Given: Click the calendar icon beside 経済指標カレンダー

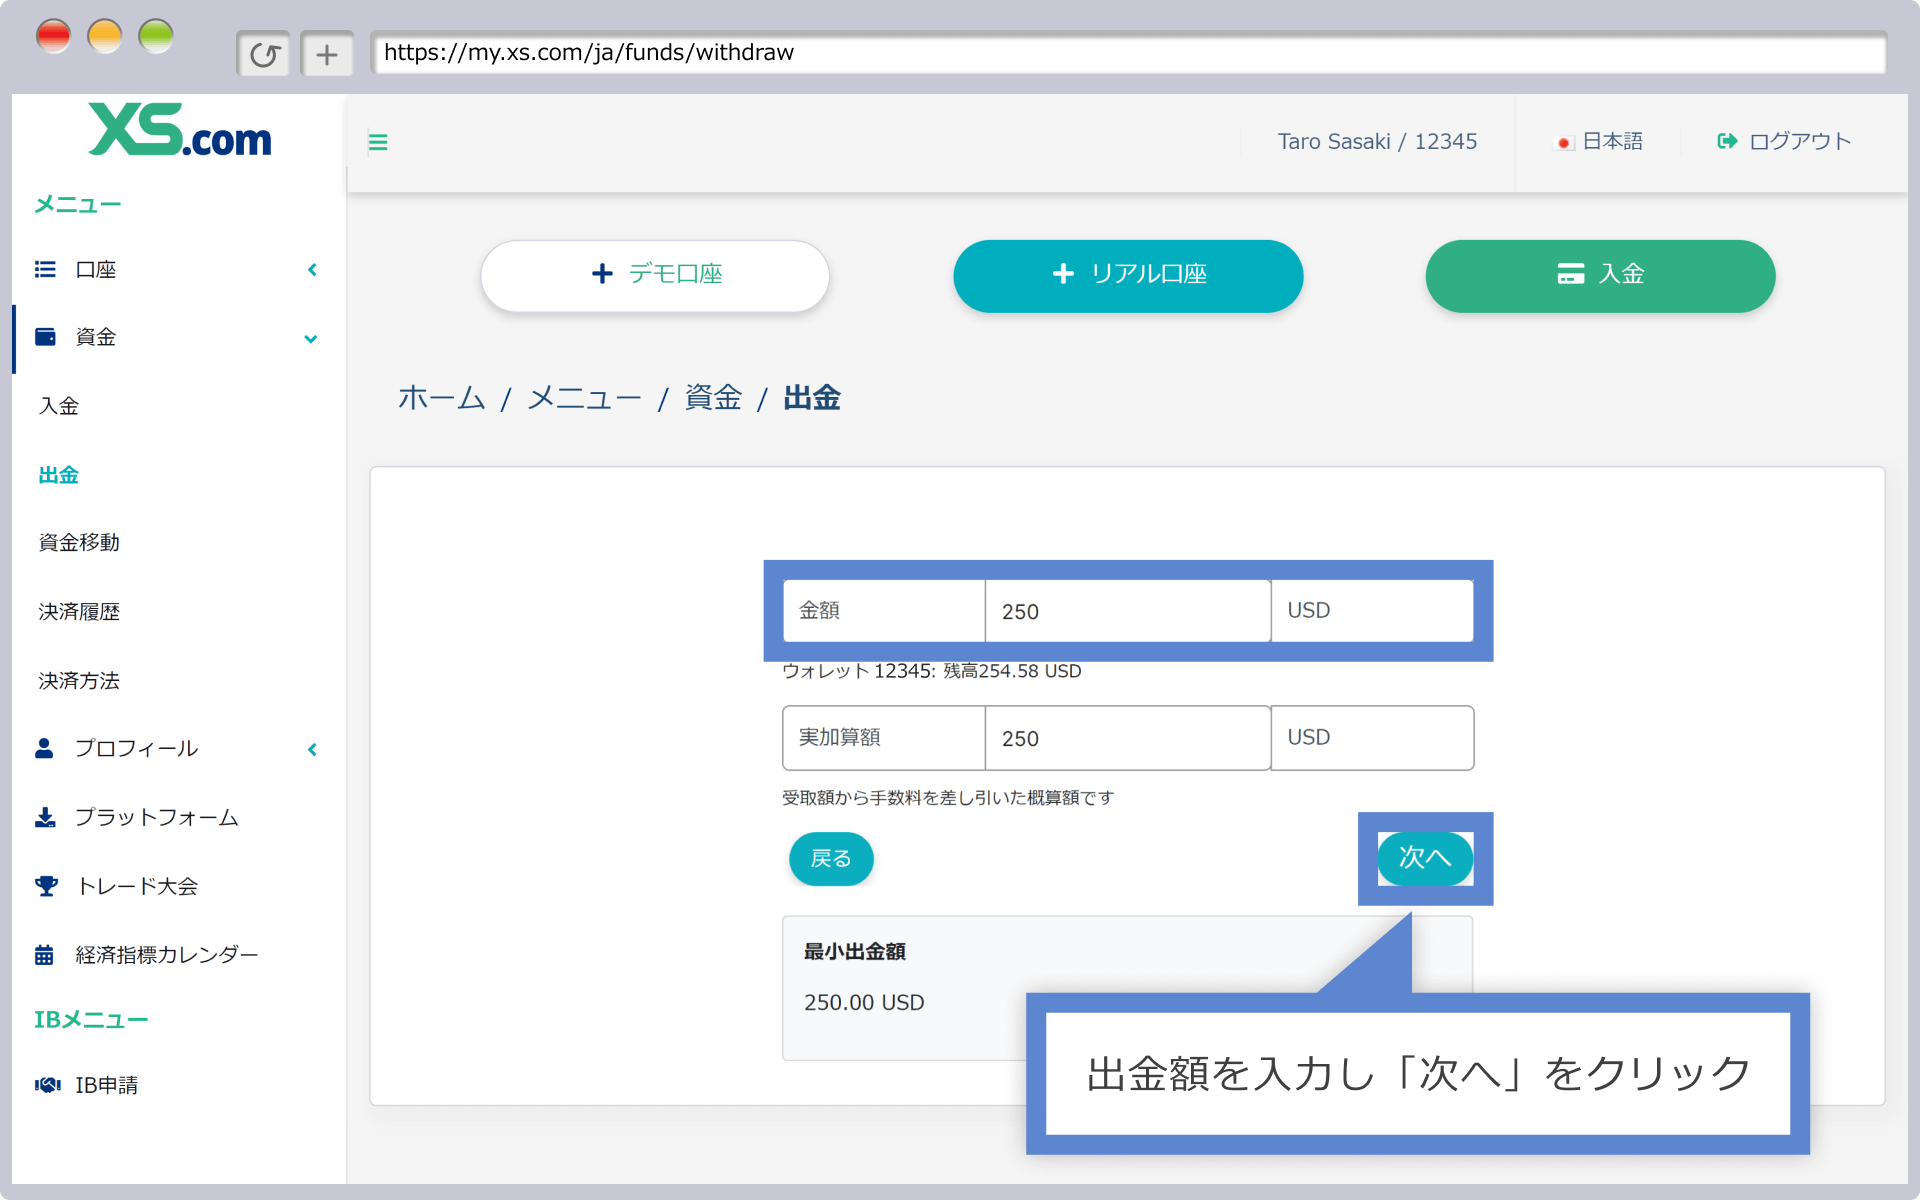Looking at the screenshot, I should coord(44,955).
